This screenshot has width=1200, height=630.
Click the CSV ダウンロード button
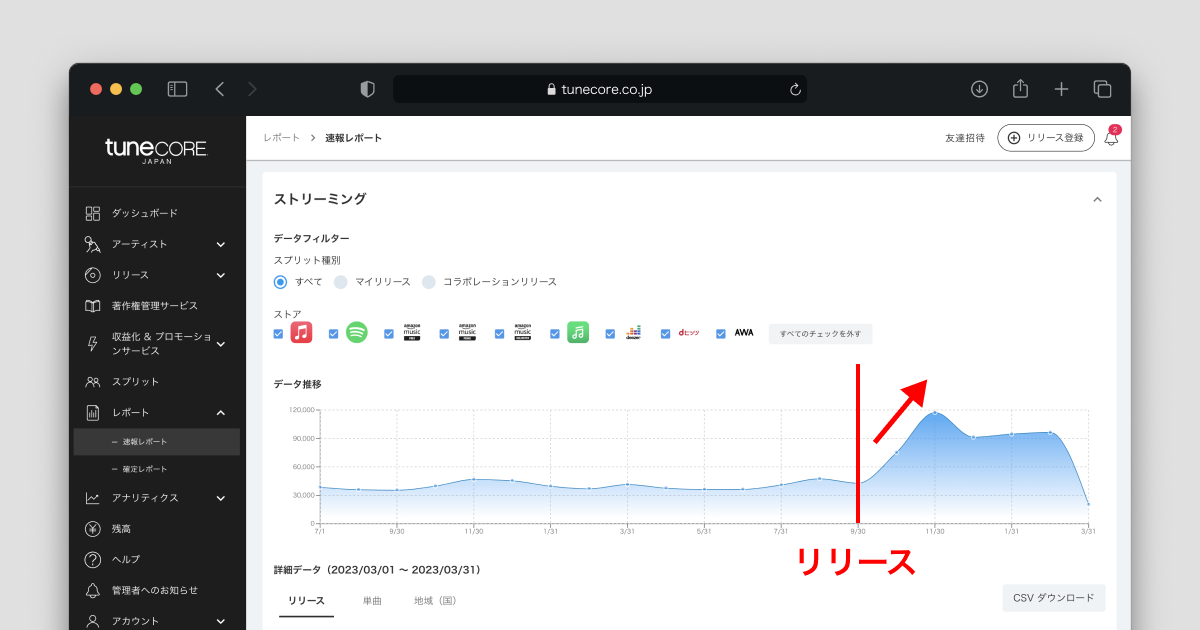pos(1053,598)
